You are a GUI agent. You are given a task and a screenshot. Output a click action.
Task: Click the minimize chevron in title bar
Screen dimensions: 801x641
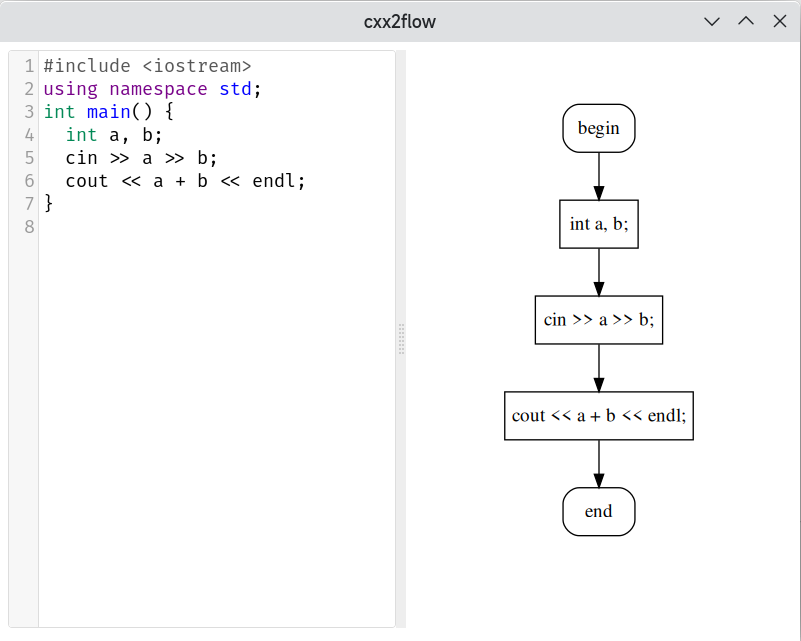(712, 21)
